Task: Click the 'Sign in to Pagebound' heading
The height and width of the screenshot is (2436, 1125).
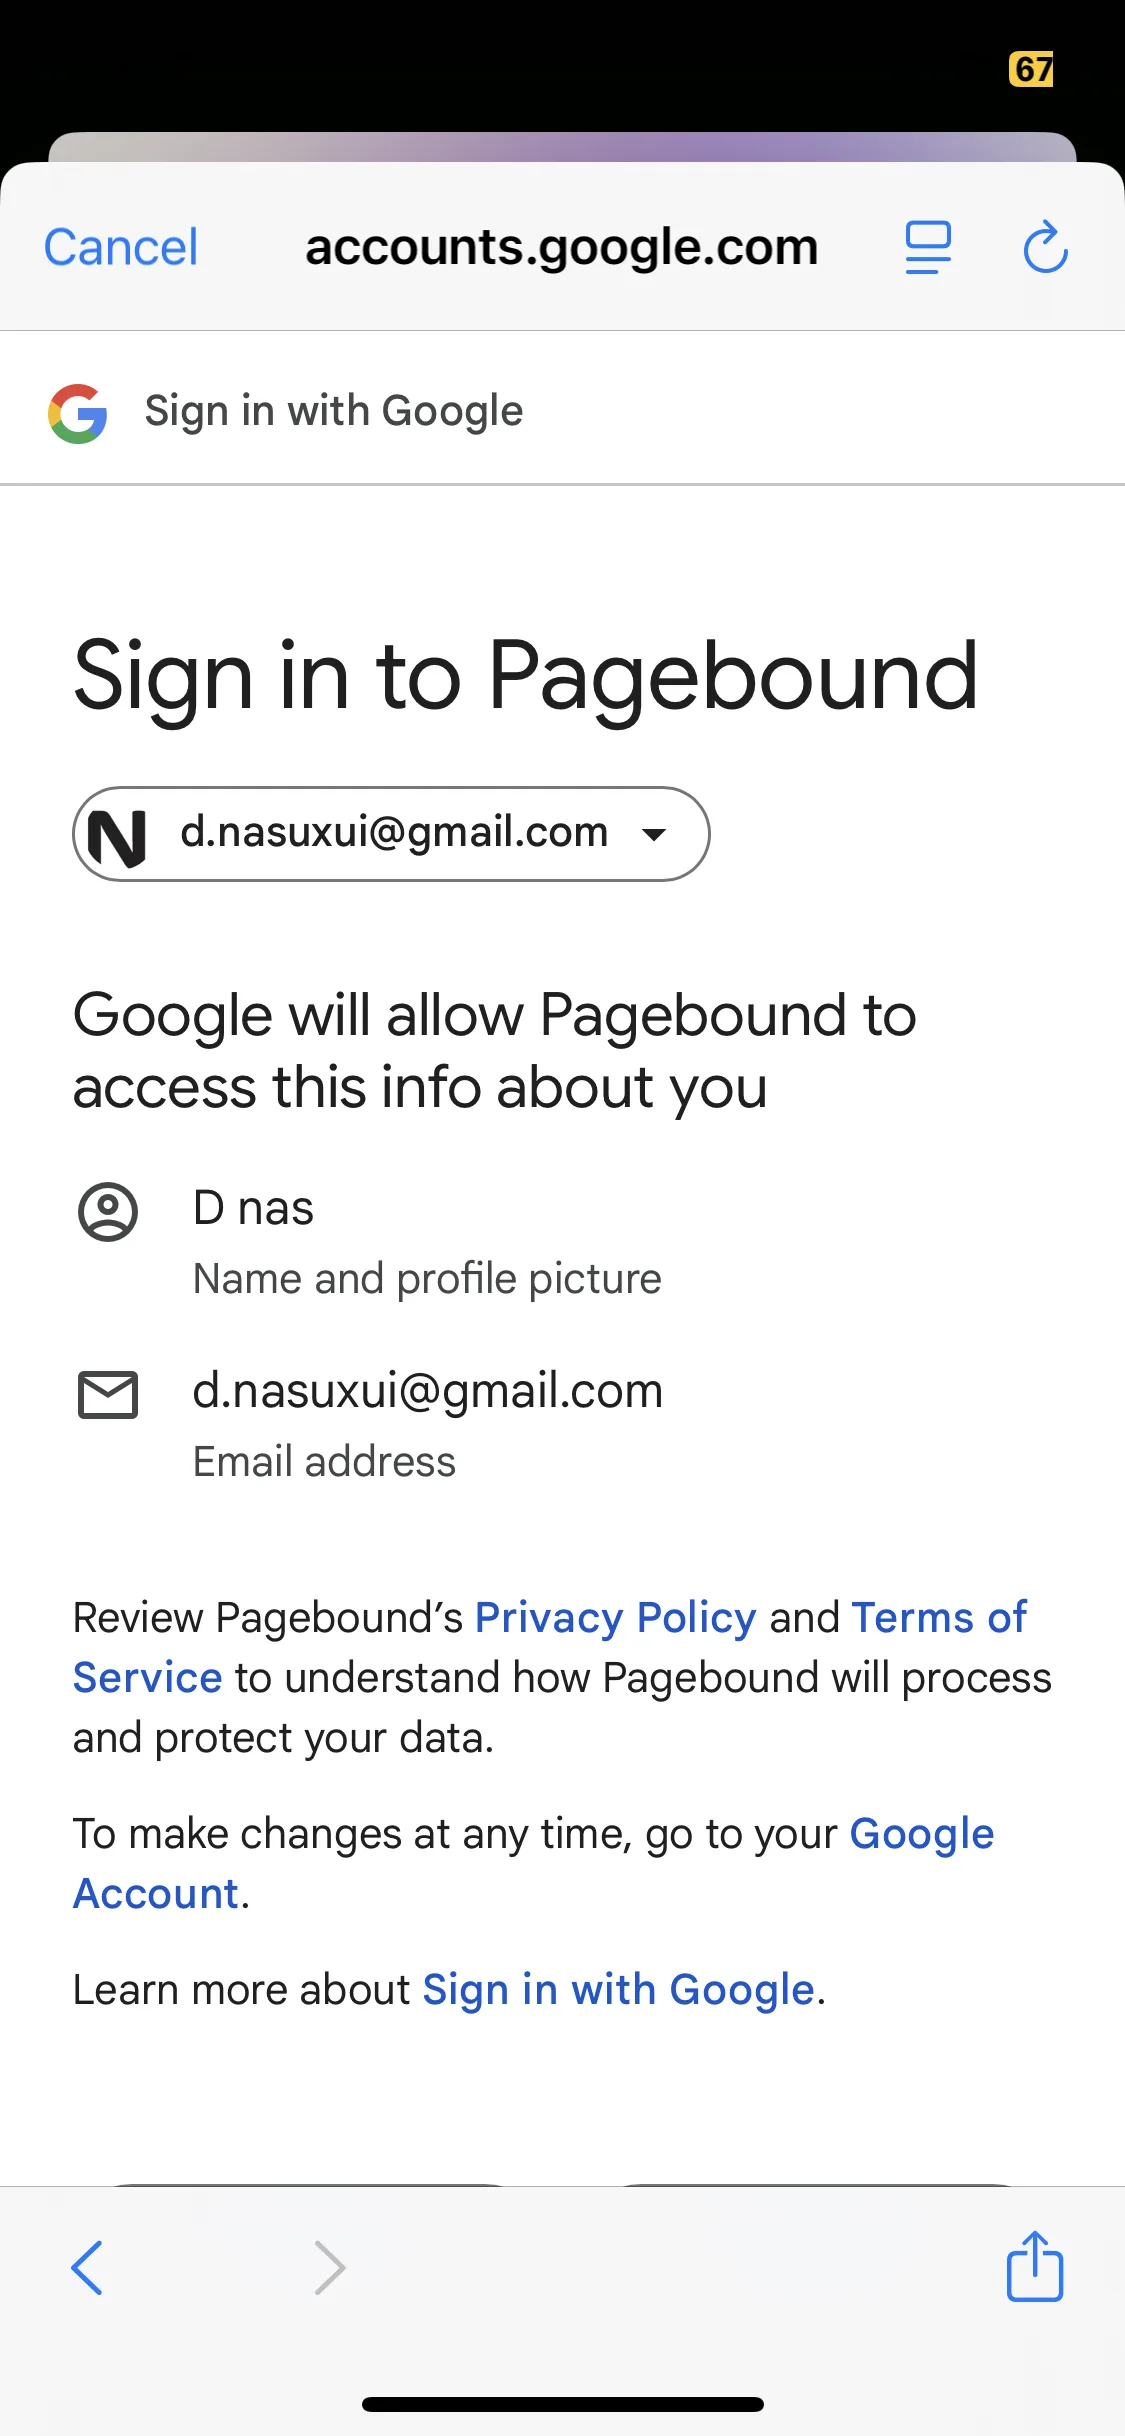Action: (526, 677)
